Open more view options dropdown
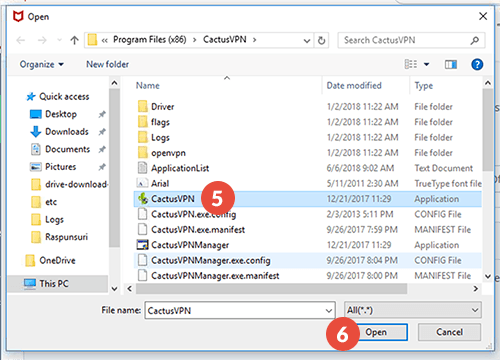The width and height of the screenshot is (500, 360). pyautogui.click(x=426, y=64)
